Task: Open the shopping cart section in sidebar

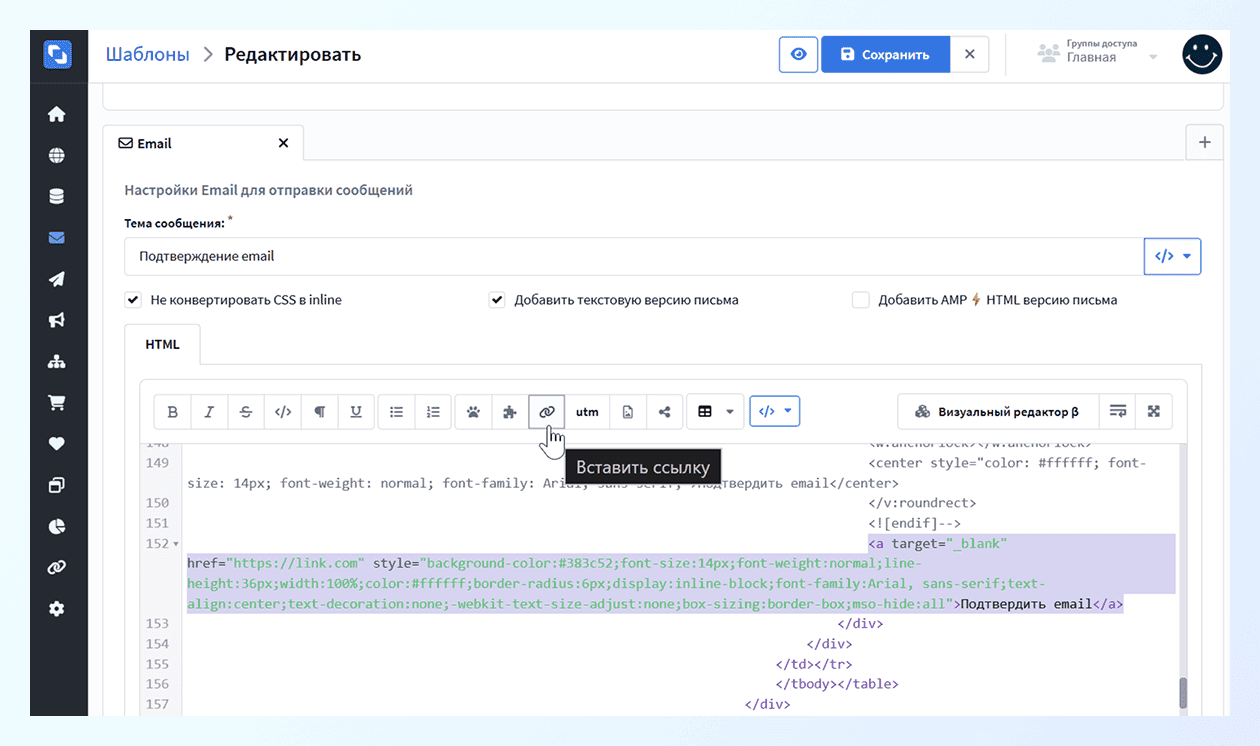Action: pos(57,403)
